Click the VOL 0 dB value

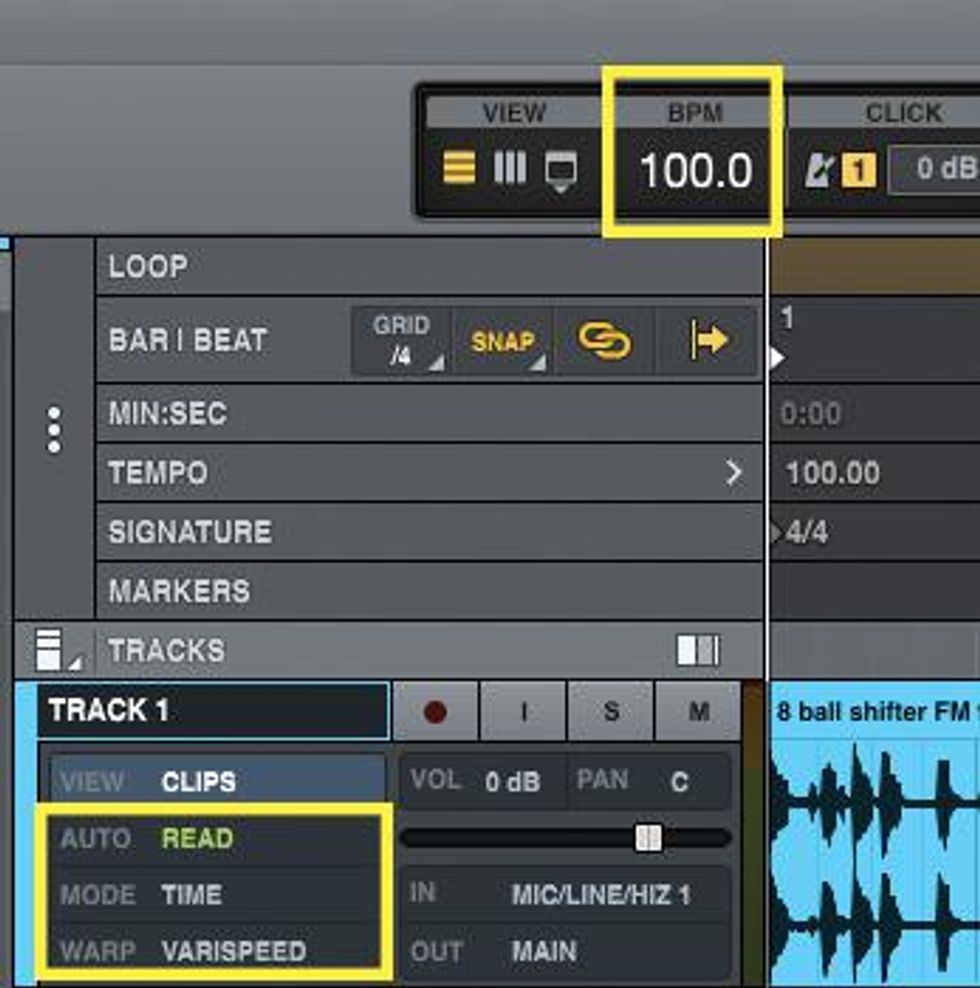tap(512, 782)
